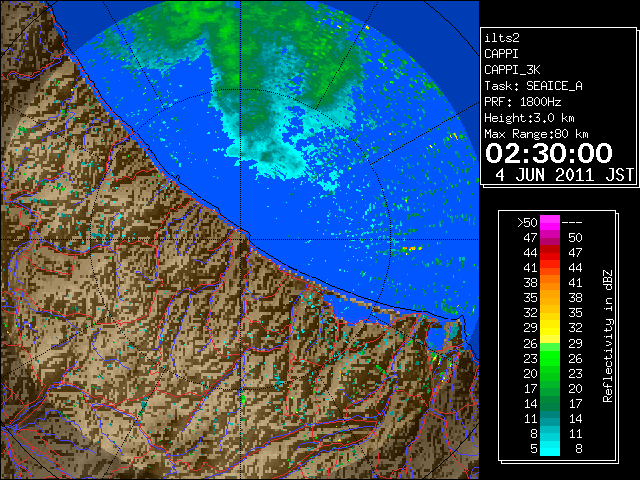Click the red 44 dBZ color swatch
Image resolution: width=640 pixels, height=480 pixels.
pyautogui.click(x=550, y=253)
